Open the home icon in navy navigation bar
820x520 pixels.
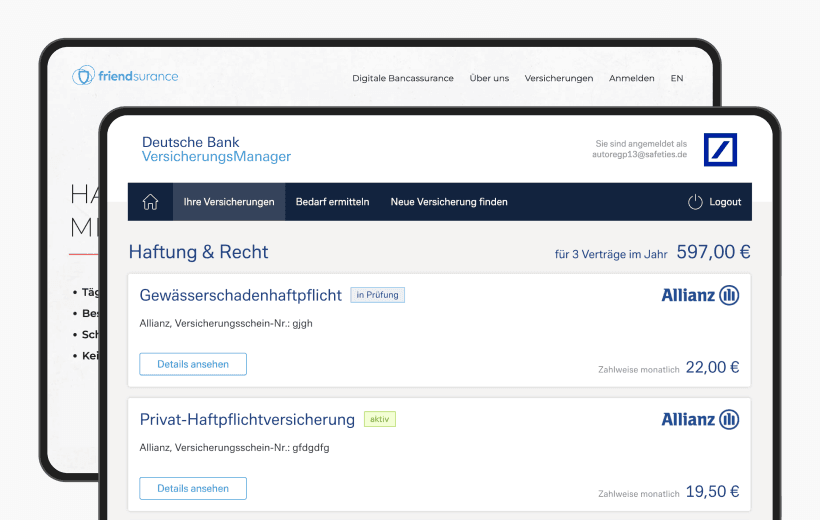(151, 202)
